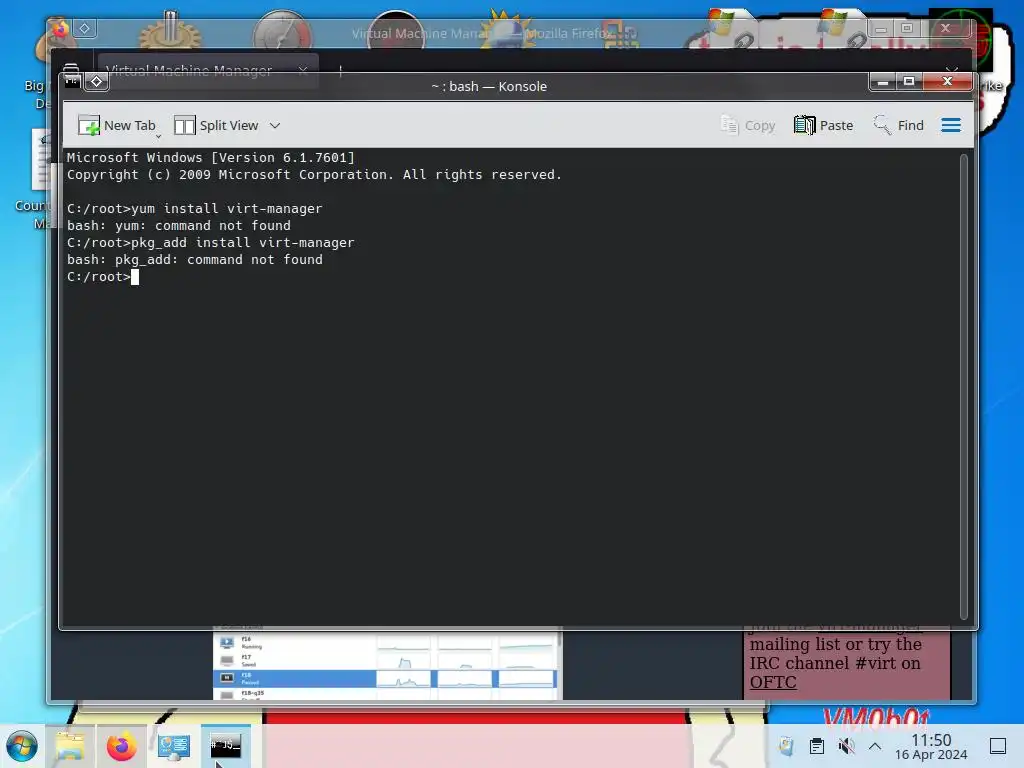The height and width of the screenshot is (768, 1024).
Task: Click Split View in Konsole toolbar
Action: 216,125
